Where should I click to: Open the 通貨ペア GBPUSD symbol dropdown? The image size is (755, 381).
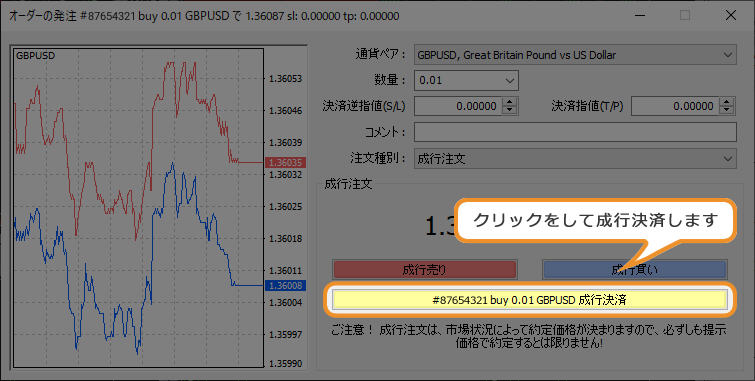(575, 55)
